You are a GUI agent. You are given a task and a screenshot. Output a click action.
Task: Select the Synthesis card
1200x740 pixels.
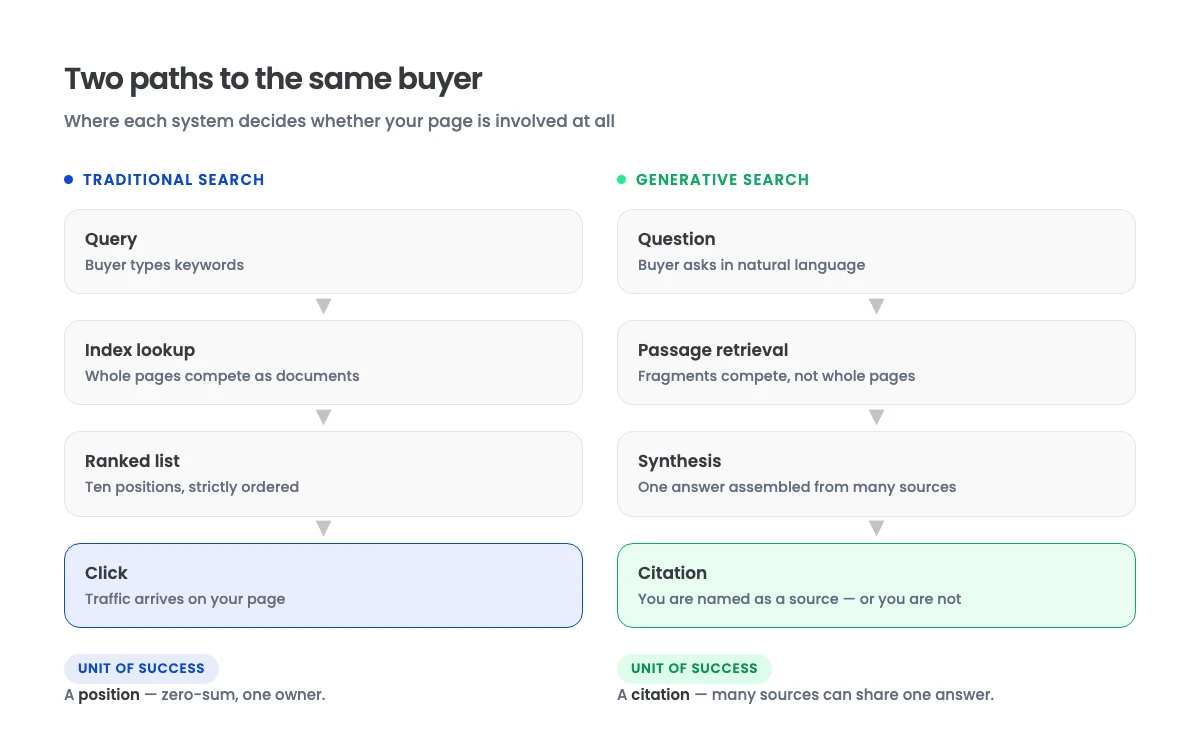coord(876,473)
